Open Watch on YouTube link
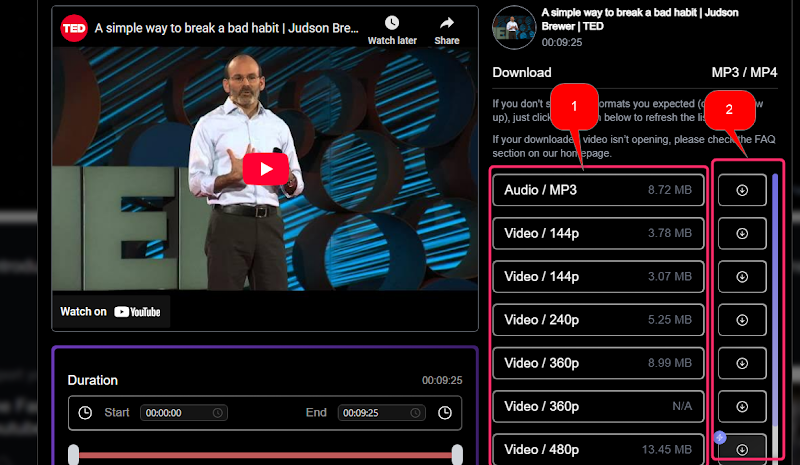The height and width of the screenshot is (465, 800). (110, 312)
